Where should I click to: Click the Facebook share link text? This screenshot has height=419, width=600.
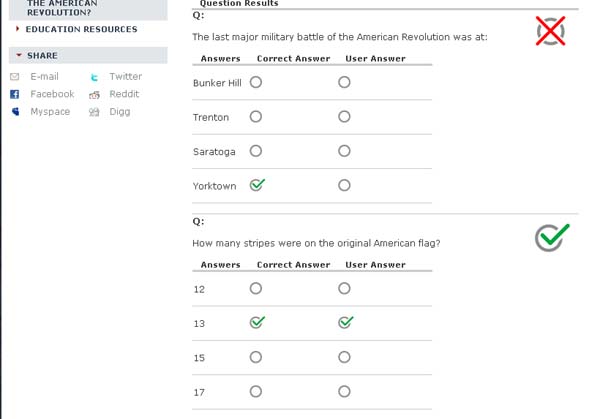point(52,95)
